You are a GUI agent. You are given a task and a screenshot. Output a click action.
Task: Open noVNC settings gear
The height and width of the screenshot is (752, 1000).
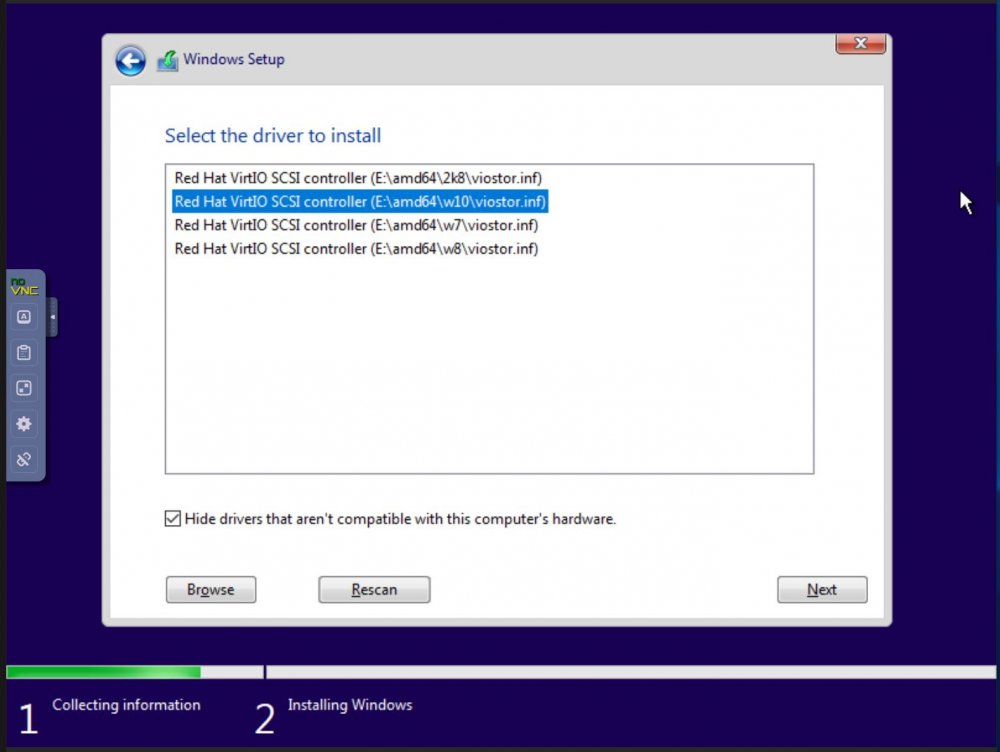pyautogui.click(x=24, y=424)
